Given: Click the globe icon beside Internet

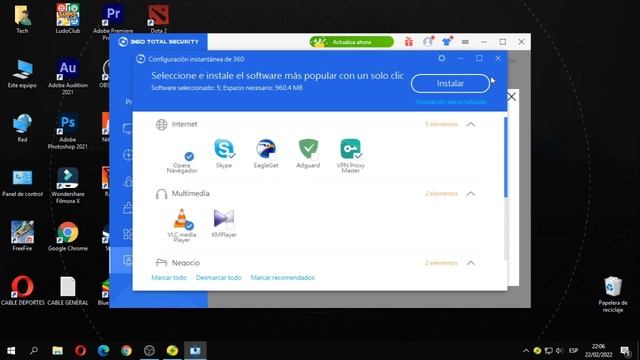Looking at the screenshot, I should [161, 124].
